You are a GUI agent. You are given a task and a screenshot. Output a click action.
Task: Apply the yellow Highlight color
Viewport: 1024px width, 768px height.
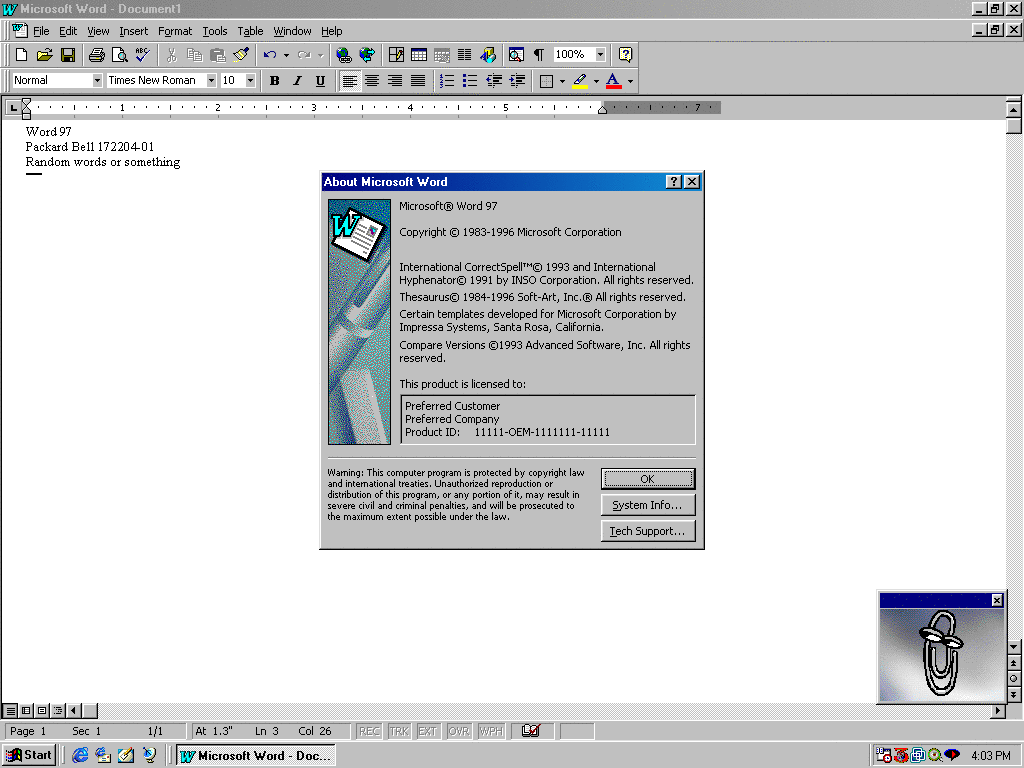tap(579, 81)
